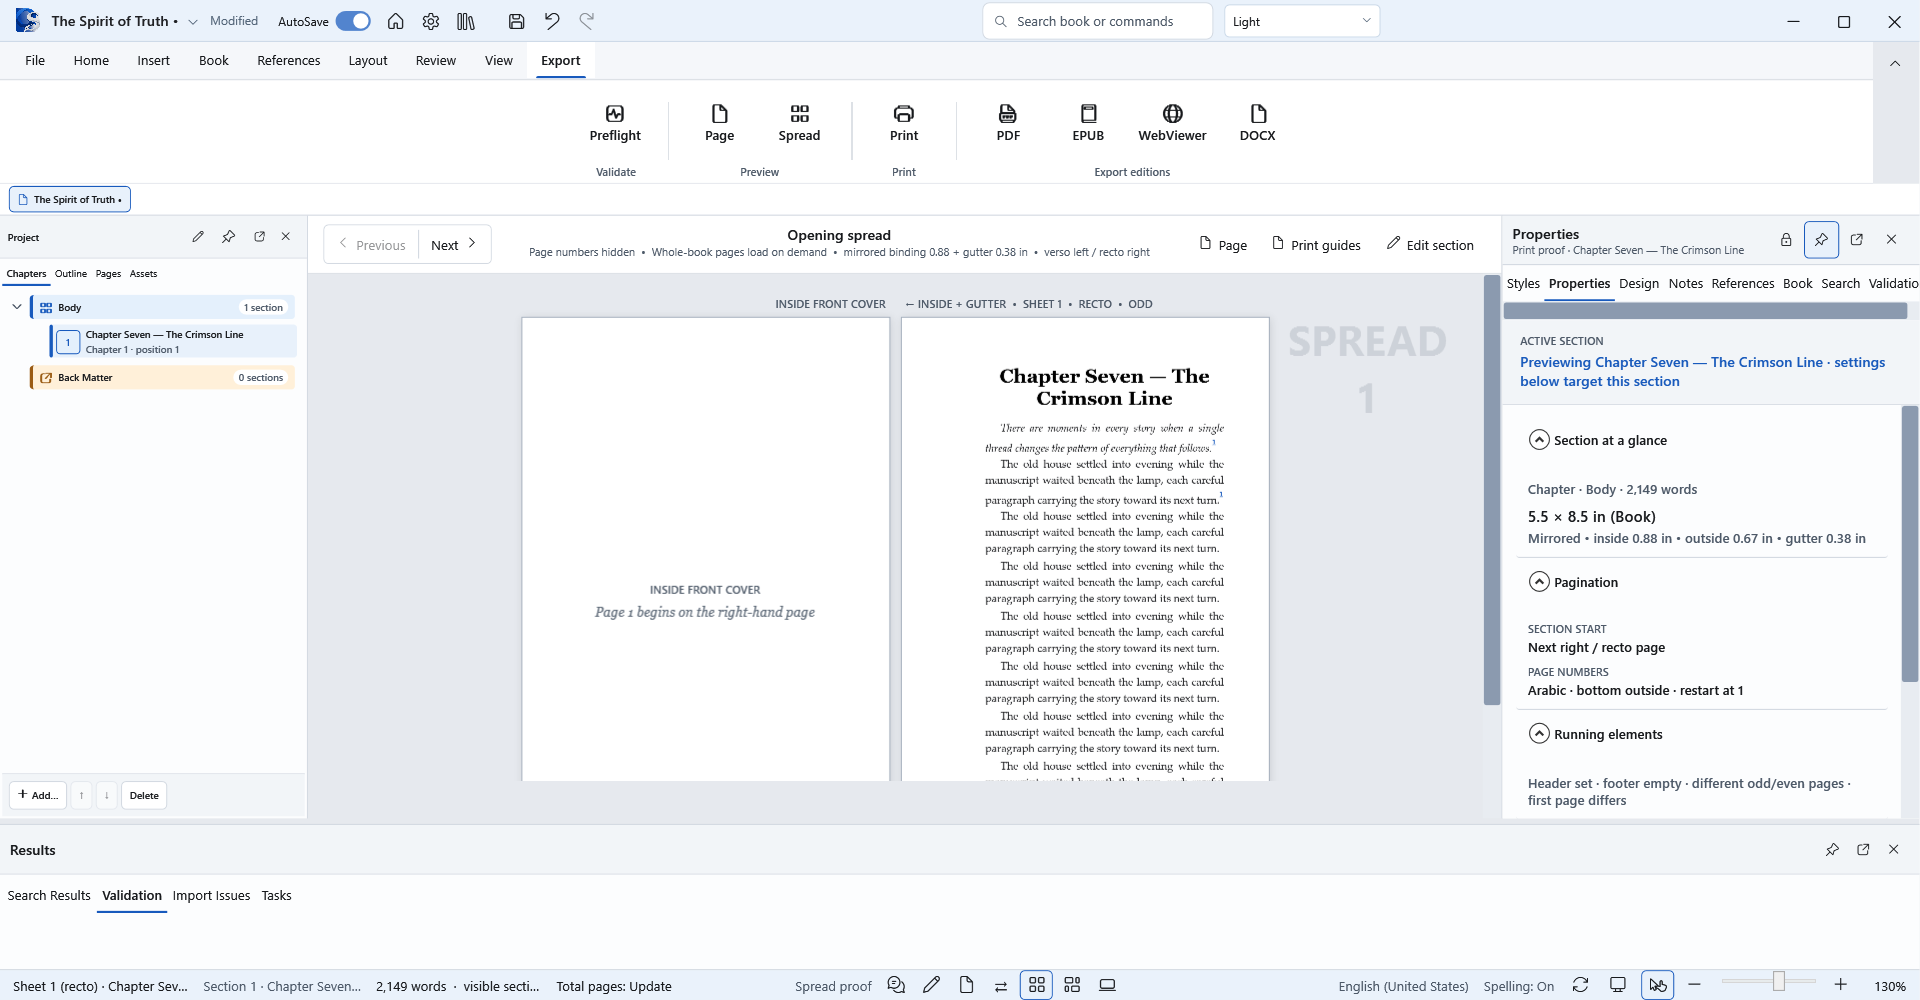The image size is (1920, 1000).
Task: Open the File menu
Action: pos(35,61)
